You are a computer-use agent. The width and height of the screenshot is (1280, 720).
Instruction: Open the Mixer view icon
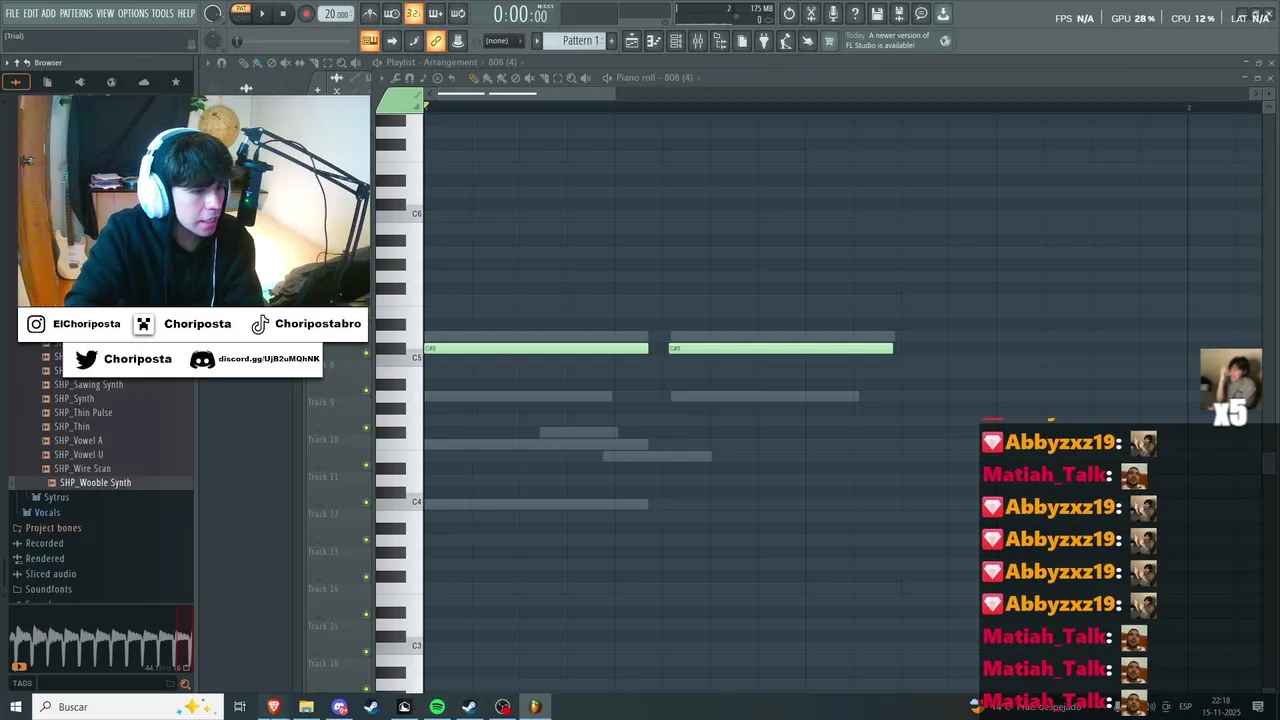point(698,41)
